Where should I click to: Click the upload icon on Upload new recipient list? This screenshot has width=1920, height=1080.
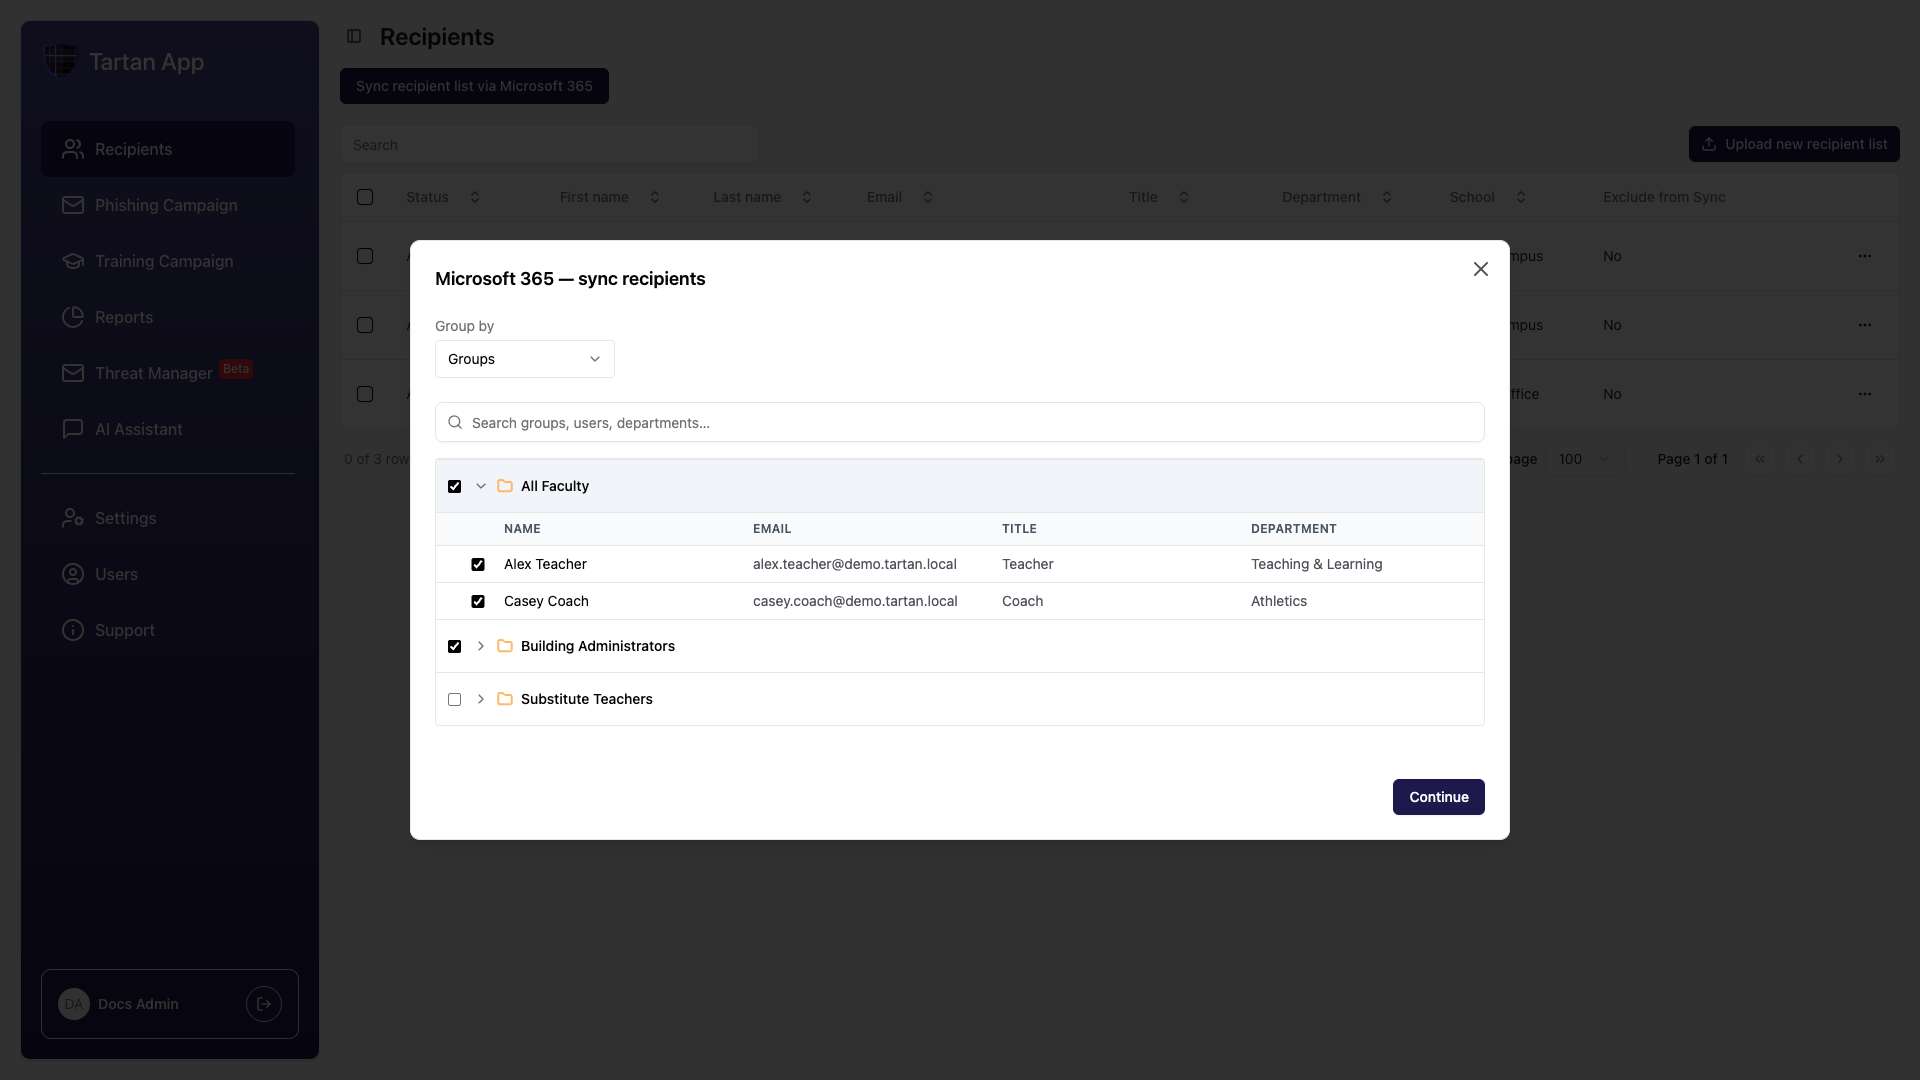click(x=1709, y=144)
